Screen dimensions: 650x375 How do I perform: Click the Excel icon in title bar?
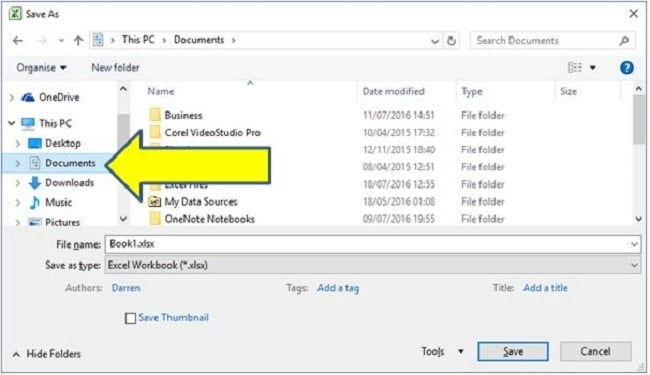15,14
